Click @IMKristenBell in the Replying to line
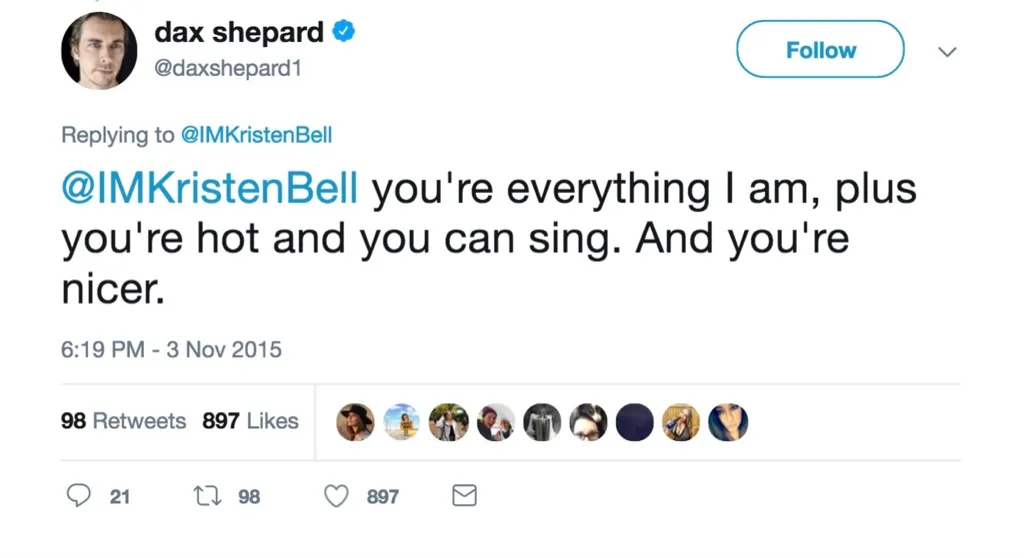The width and height of the screenshot is (1024, 558). click(255, 135)
